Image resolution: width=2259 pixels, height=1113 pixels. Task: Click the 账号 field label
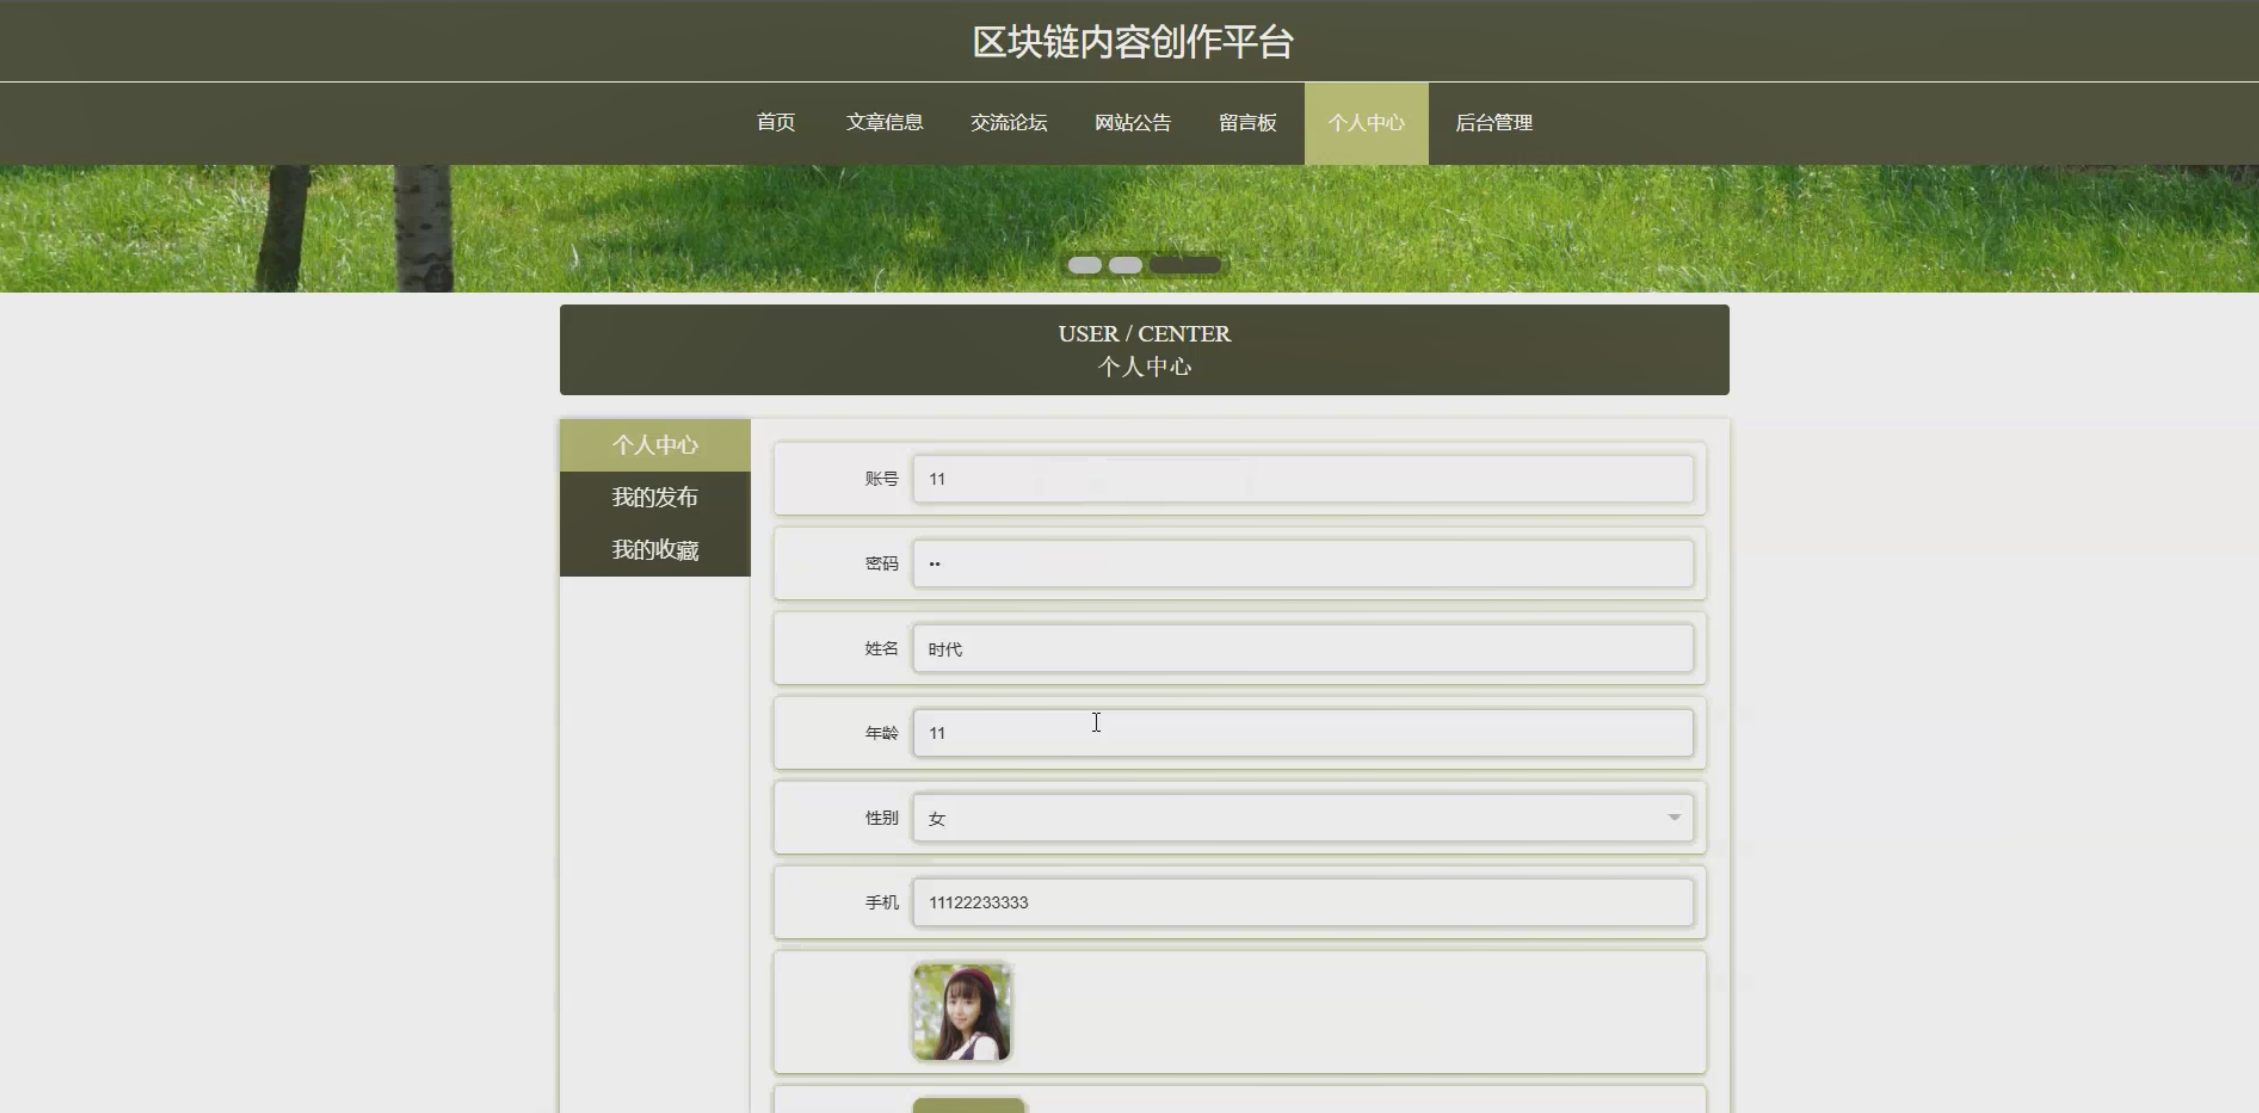tap(881, 479)
